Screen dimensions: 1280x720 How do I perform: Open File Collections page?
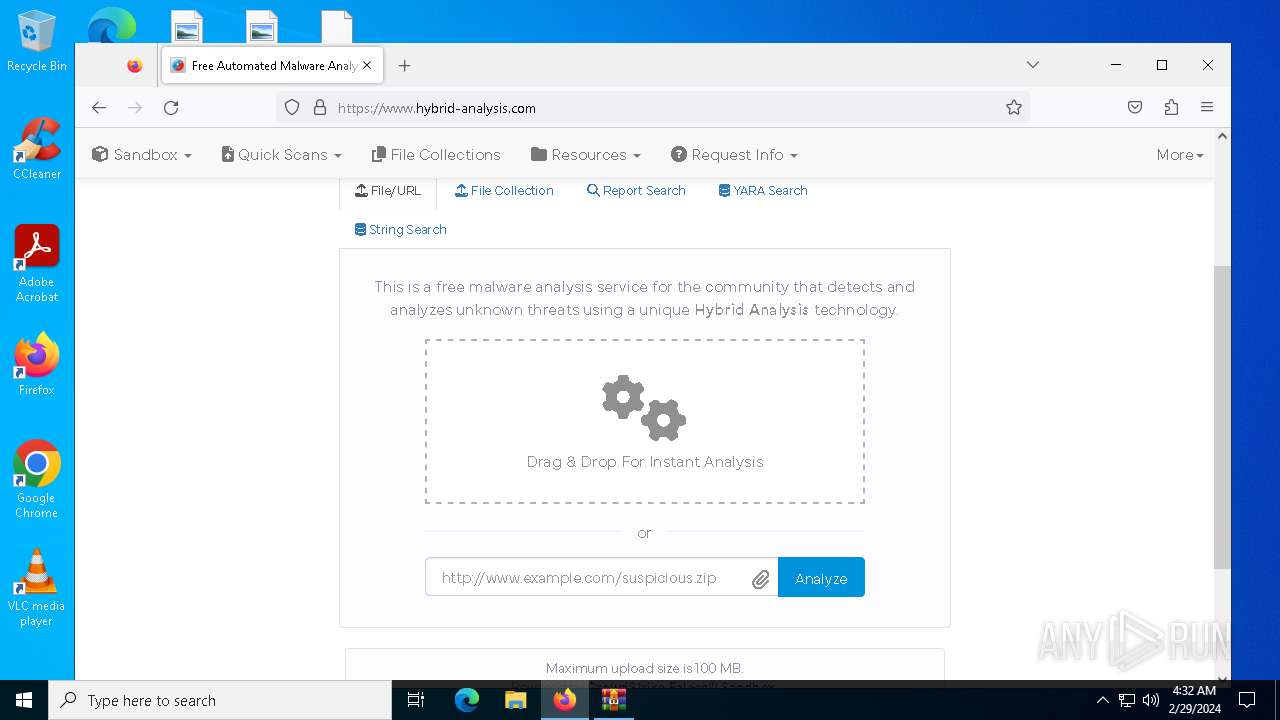tap(436, 155)
